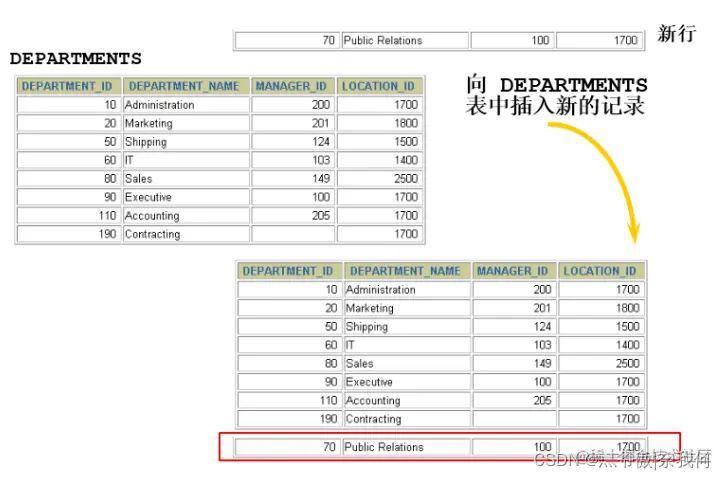Click MANAGER_ID header in the table after insert
Viewport: 727px width, 480px height.
point(512,271)
